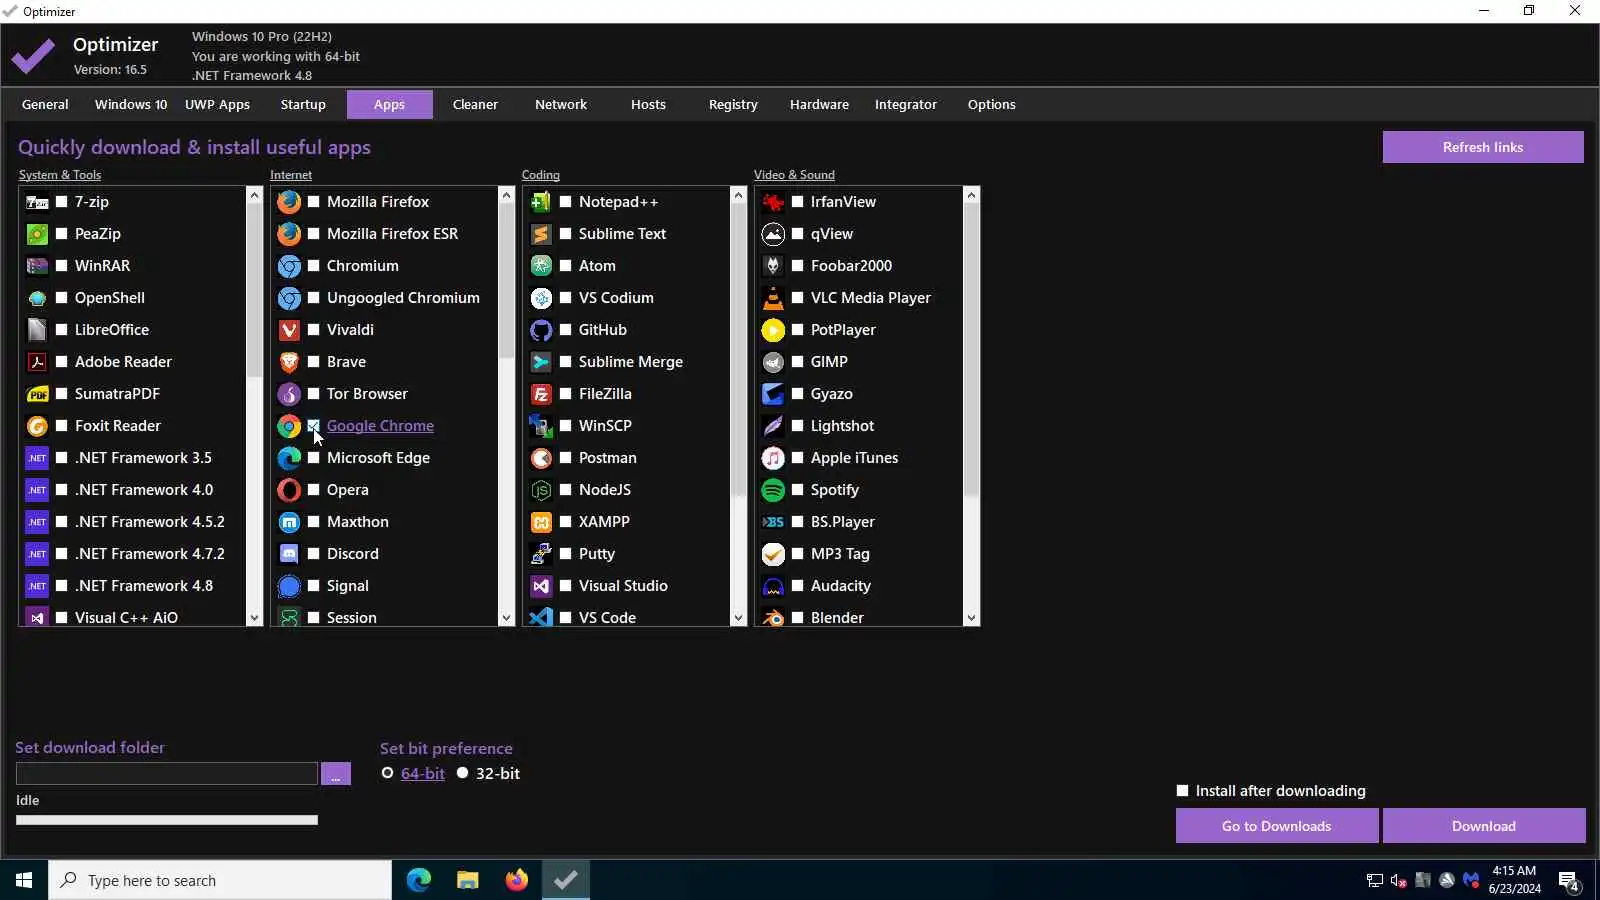Click the Windows taskbar search box
The image size is (1600, 900).
[x=220, y=880]
